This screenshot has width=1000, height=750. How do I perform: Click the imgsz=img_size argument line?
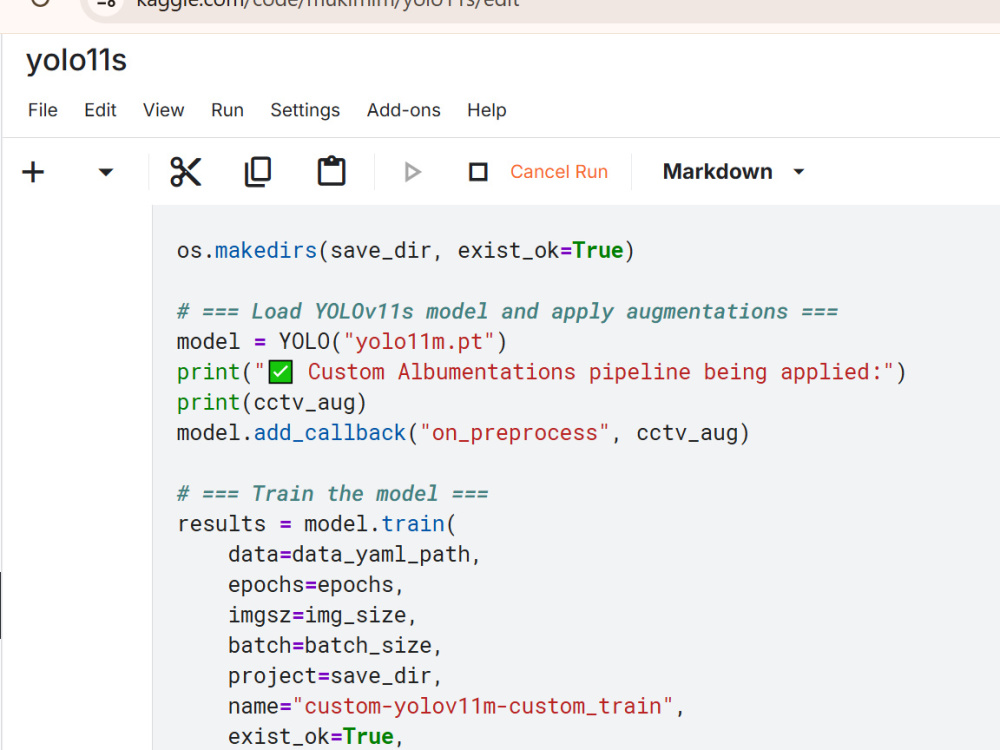(322, 615)
